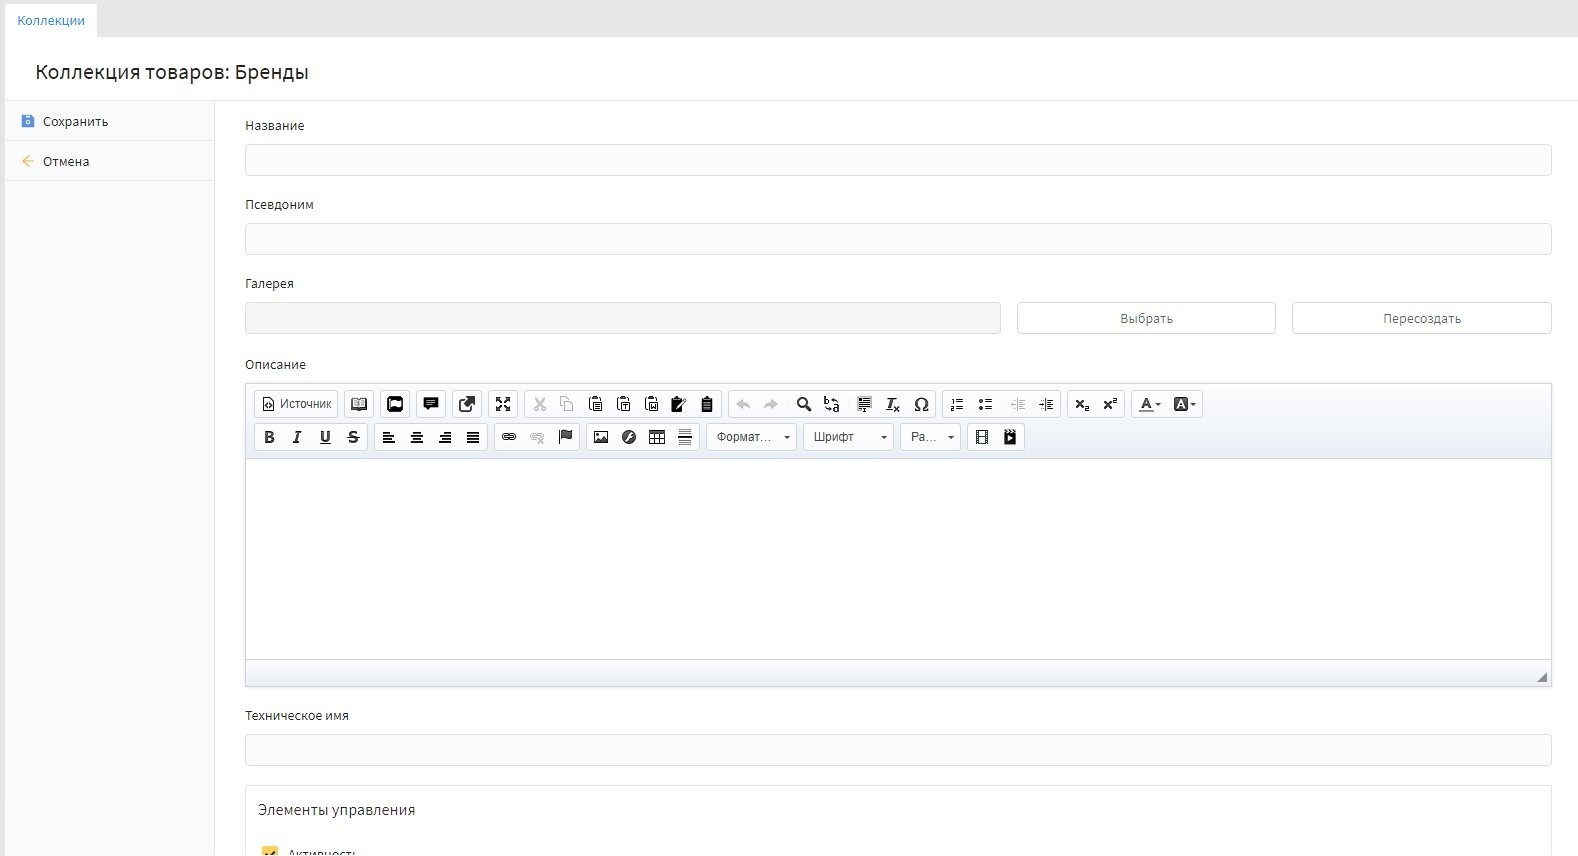Expand the font size dropdown
Viewport: 1578px width, 856px height.
click(930, 437)
